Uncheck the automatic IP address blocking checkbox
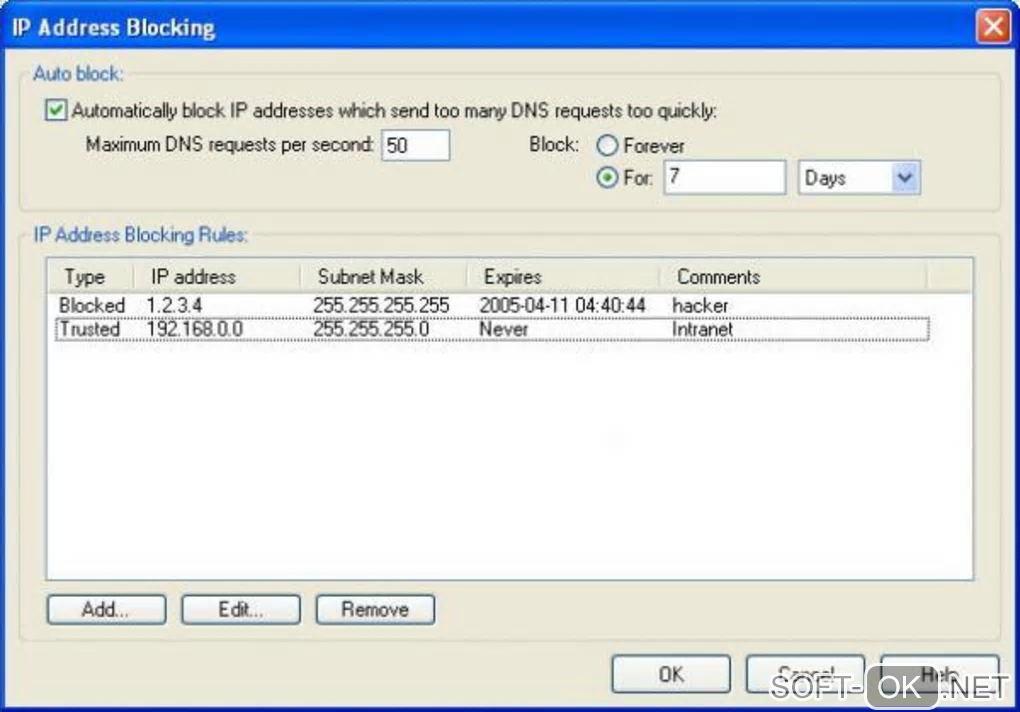The height and width of the screenshot is (712, 1020). (x=56, y=110)
